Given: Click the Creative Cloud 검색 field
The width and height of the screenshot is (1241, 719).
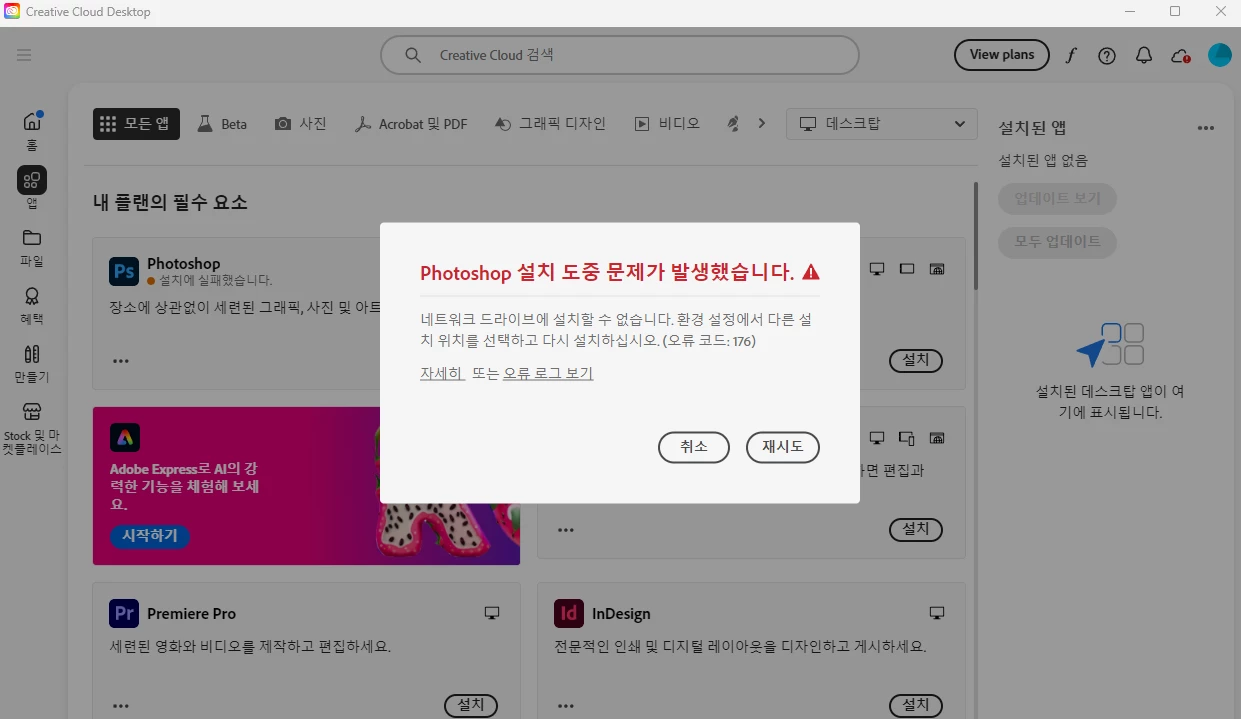Looking at the screenshot, I should click(620, 55).
